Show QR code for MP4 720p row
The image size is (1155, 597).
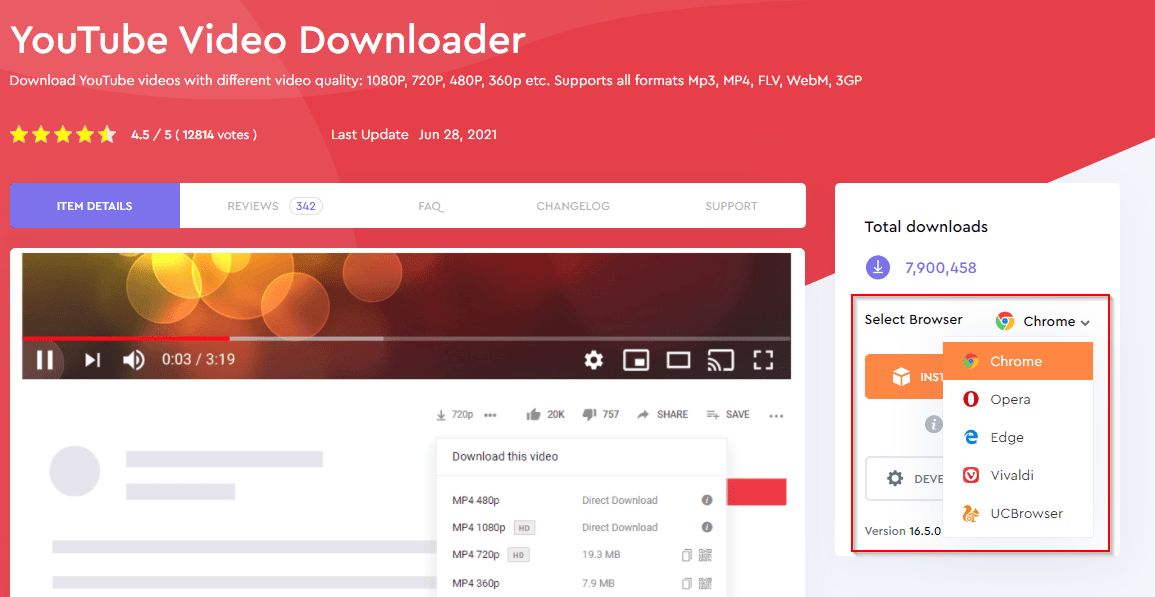705,555
